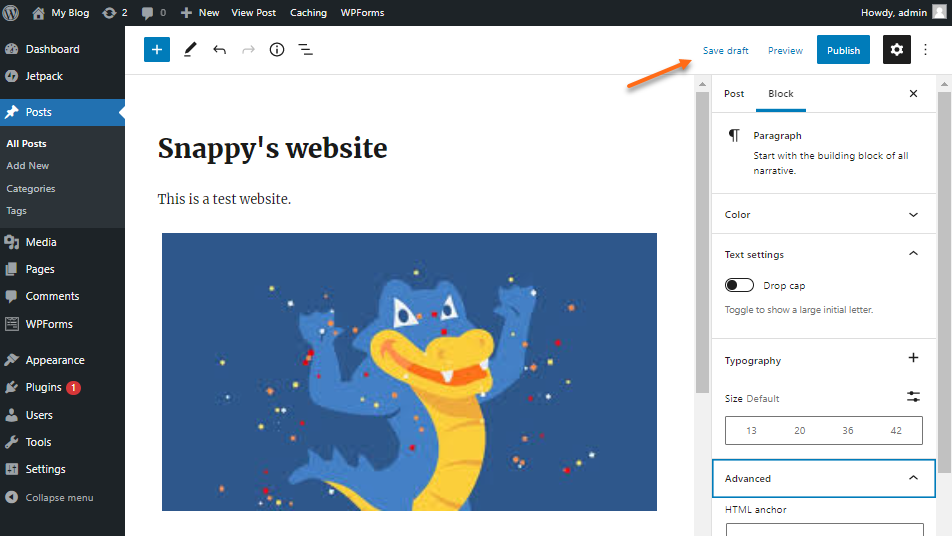The height and width of the screenshot is (536, 952).
Task: Expand the Color panel
Action: 823,214
